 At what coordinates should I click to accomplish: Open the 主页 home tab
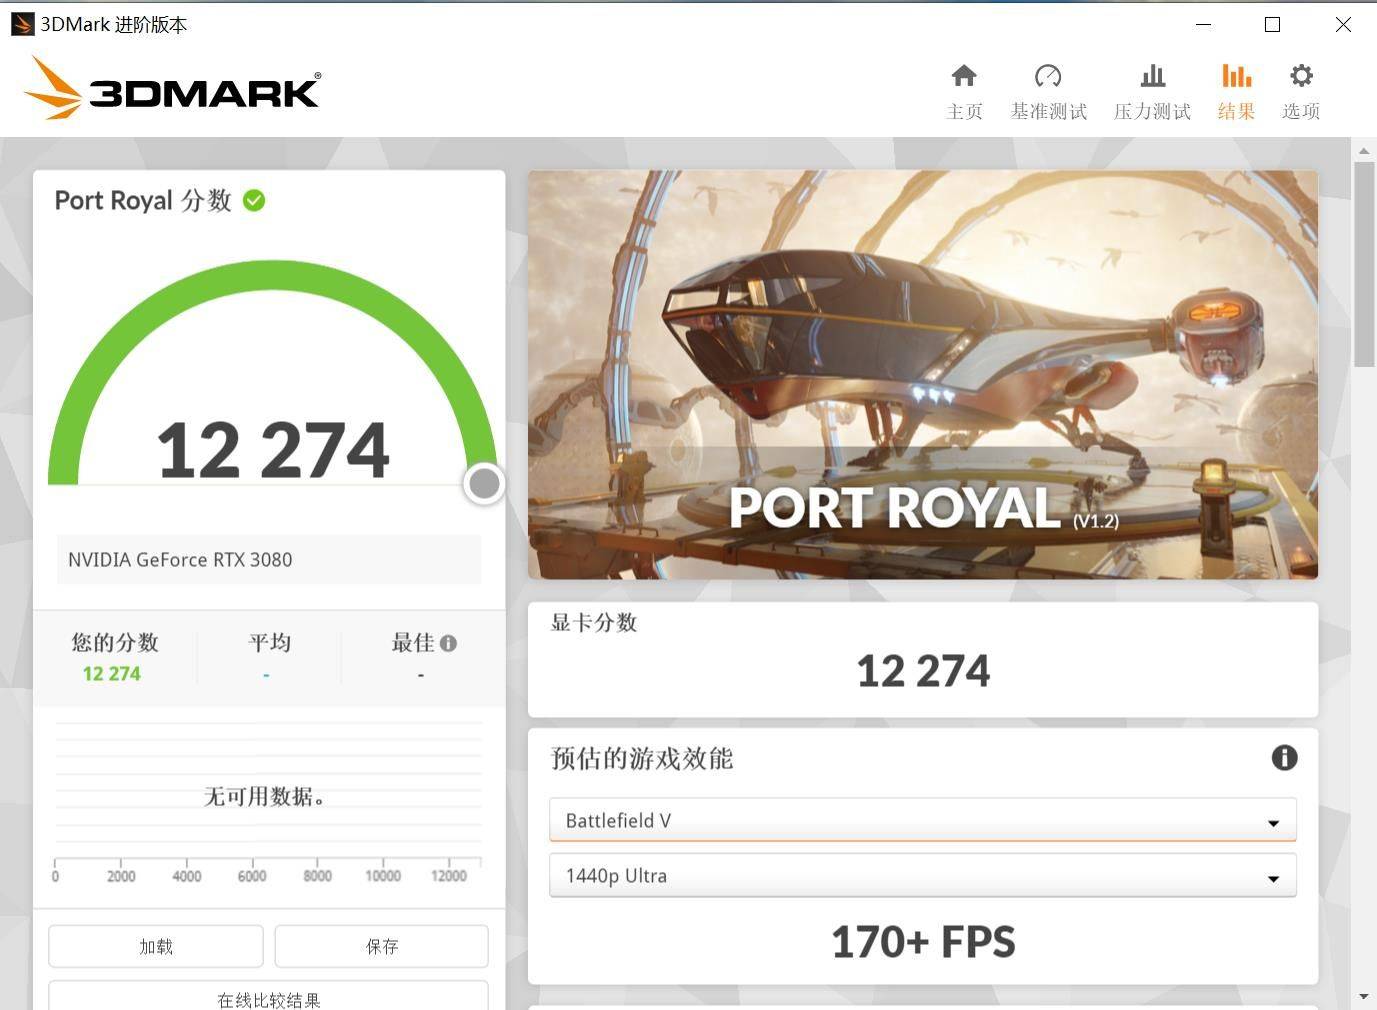[x=964, y=91]
